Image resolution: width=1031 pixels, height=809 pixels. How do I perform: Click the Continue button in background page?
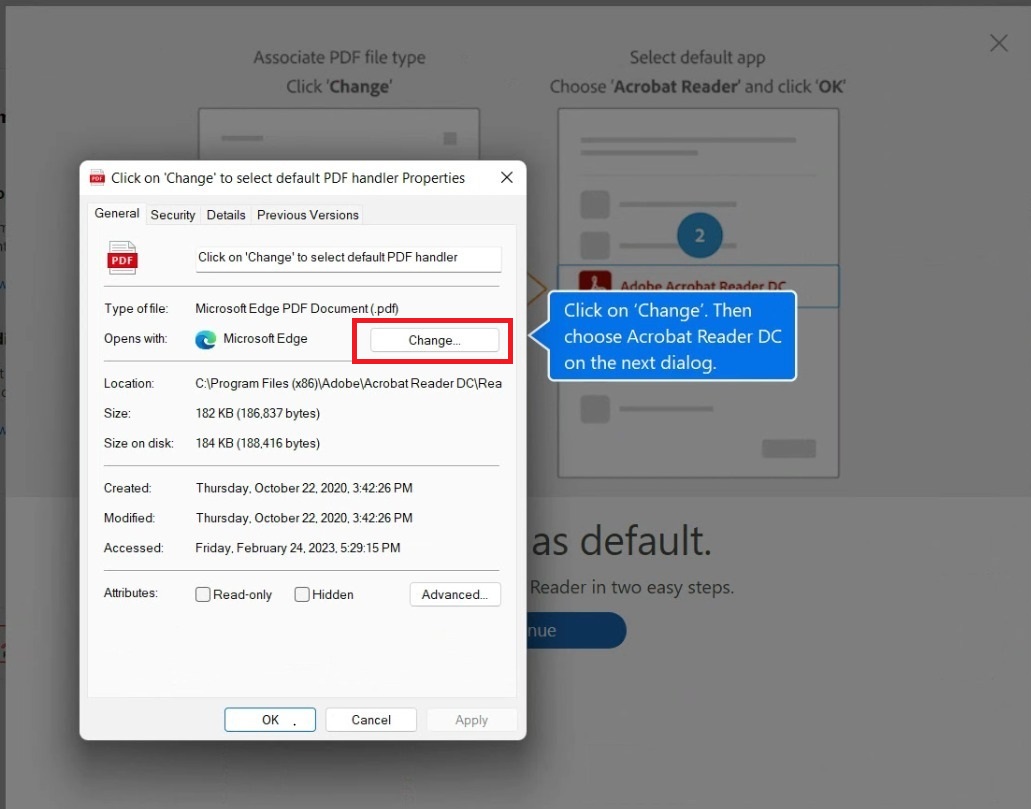click(576, 630)
